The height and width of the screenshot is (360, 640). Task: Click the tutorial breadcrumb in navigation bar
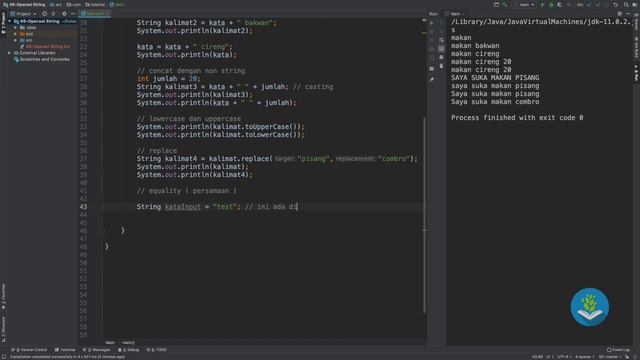pos(95,4)
